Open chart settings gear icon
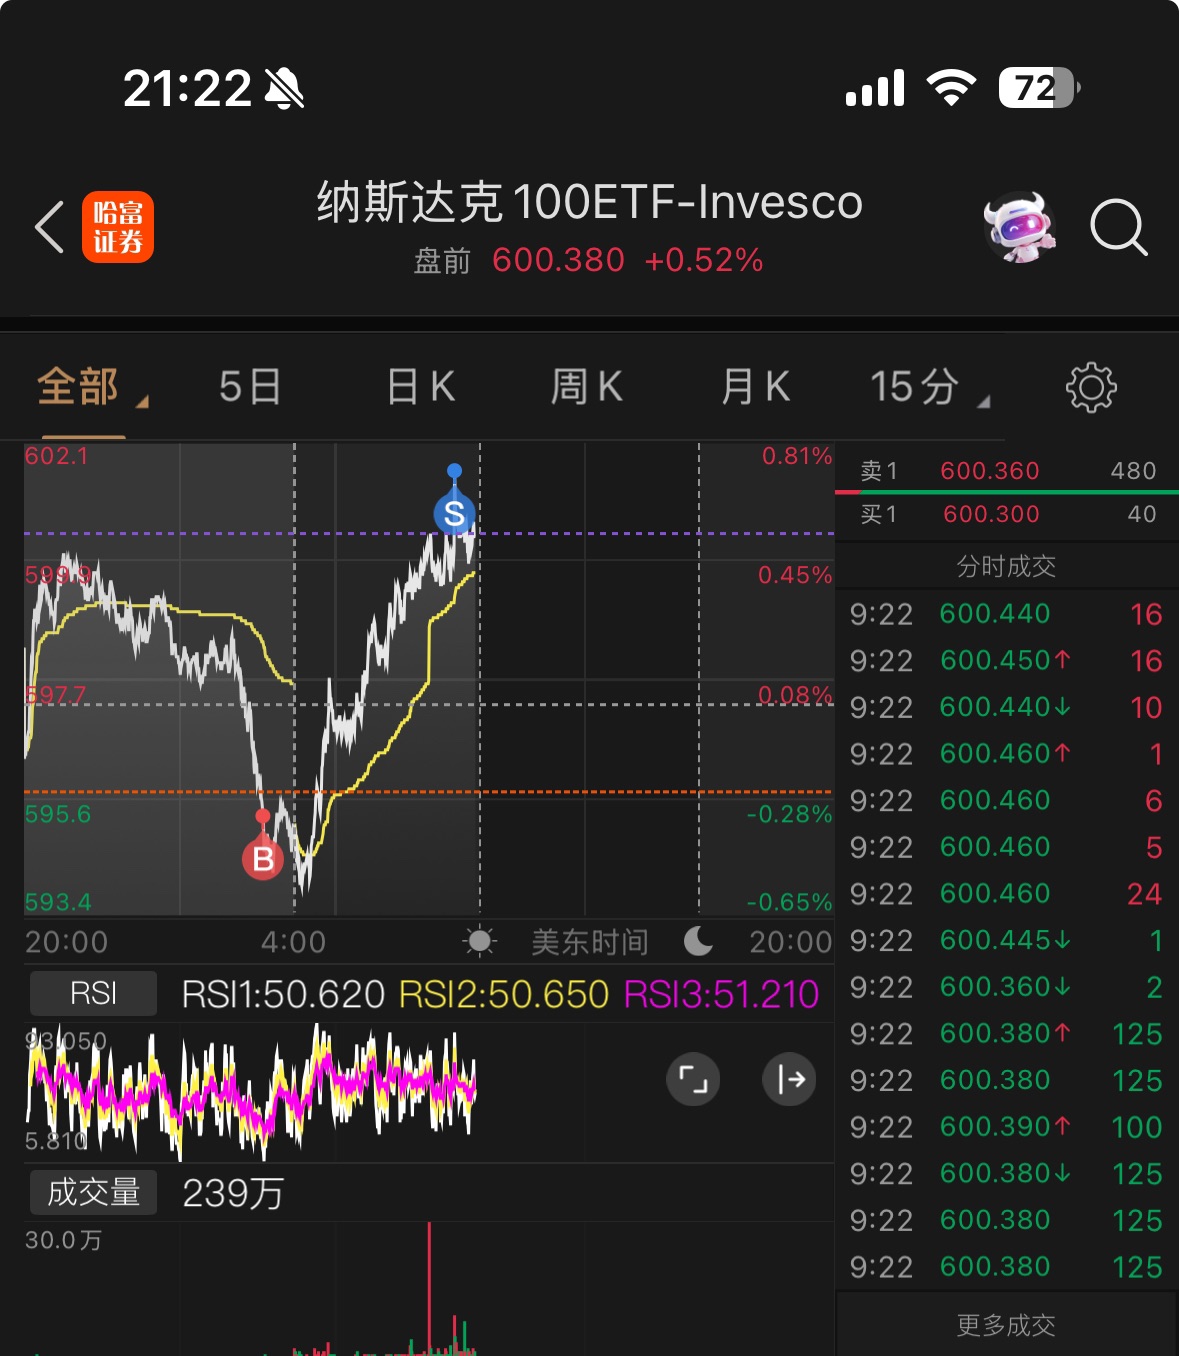The width and height of the screenshot is (1179, 1356). point(1090,387)
